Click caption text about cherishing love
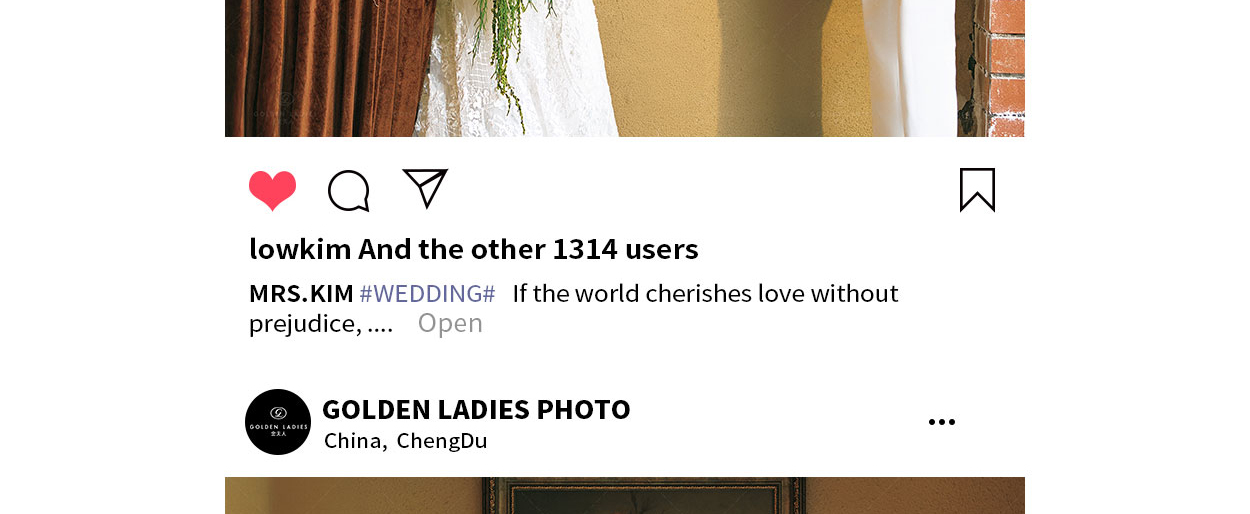The width and height of the screenshot is (1250, 514). pos(705,294)
